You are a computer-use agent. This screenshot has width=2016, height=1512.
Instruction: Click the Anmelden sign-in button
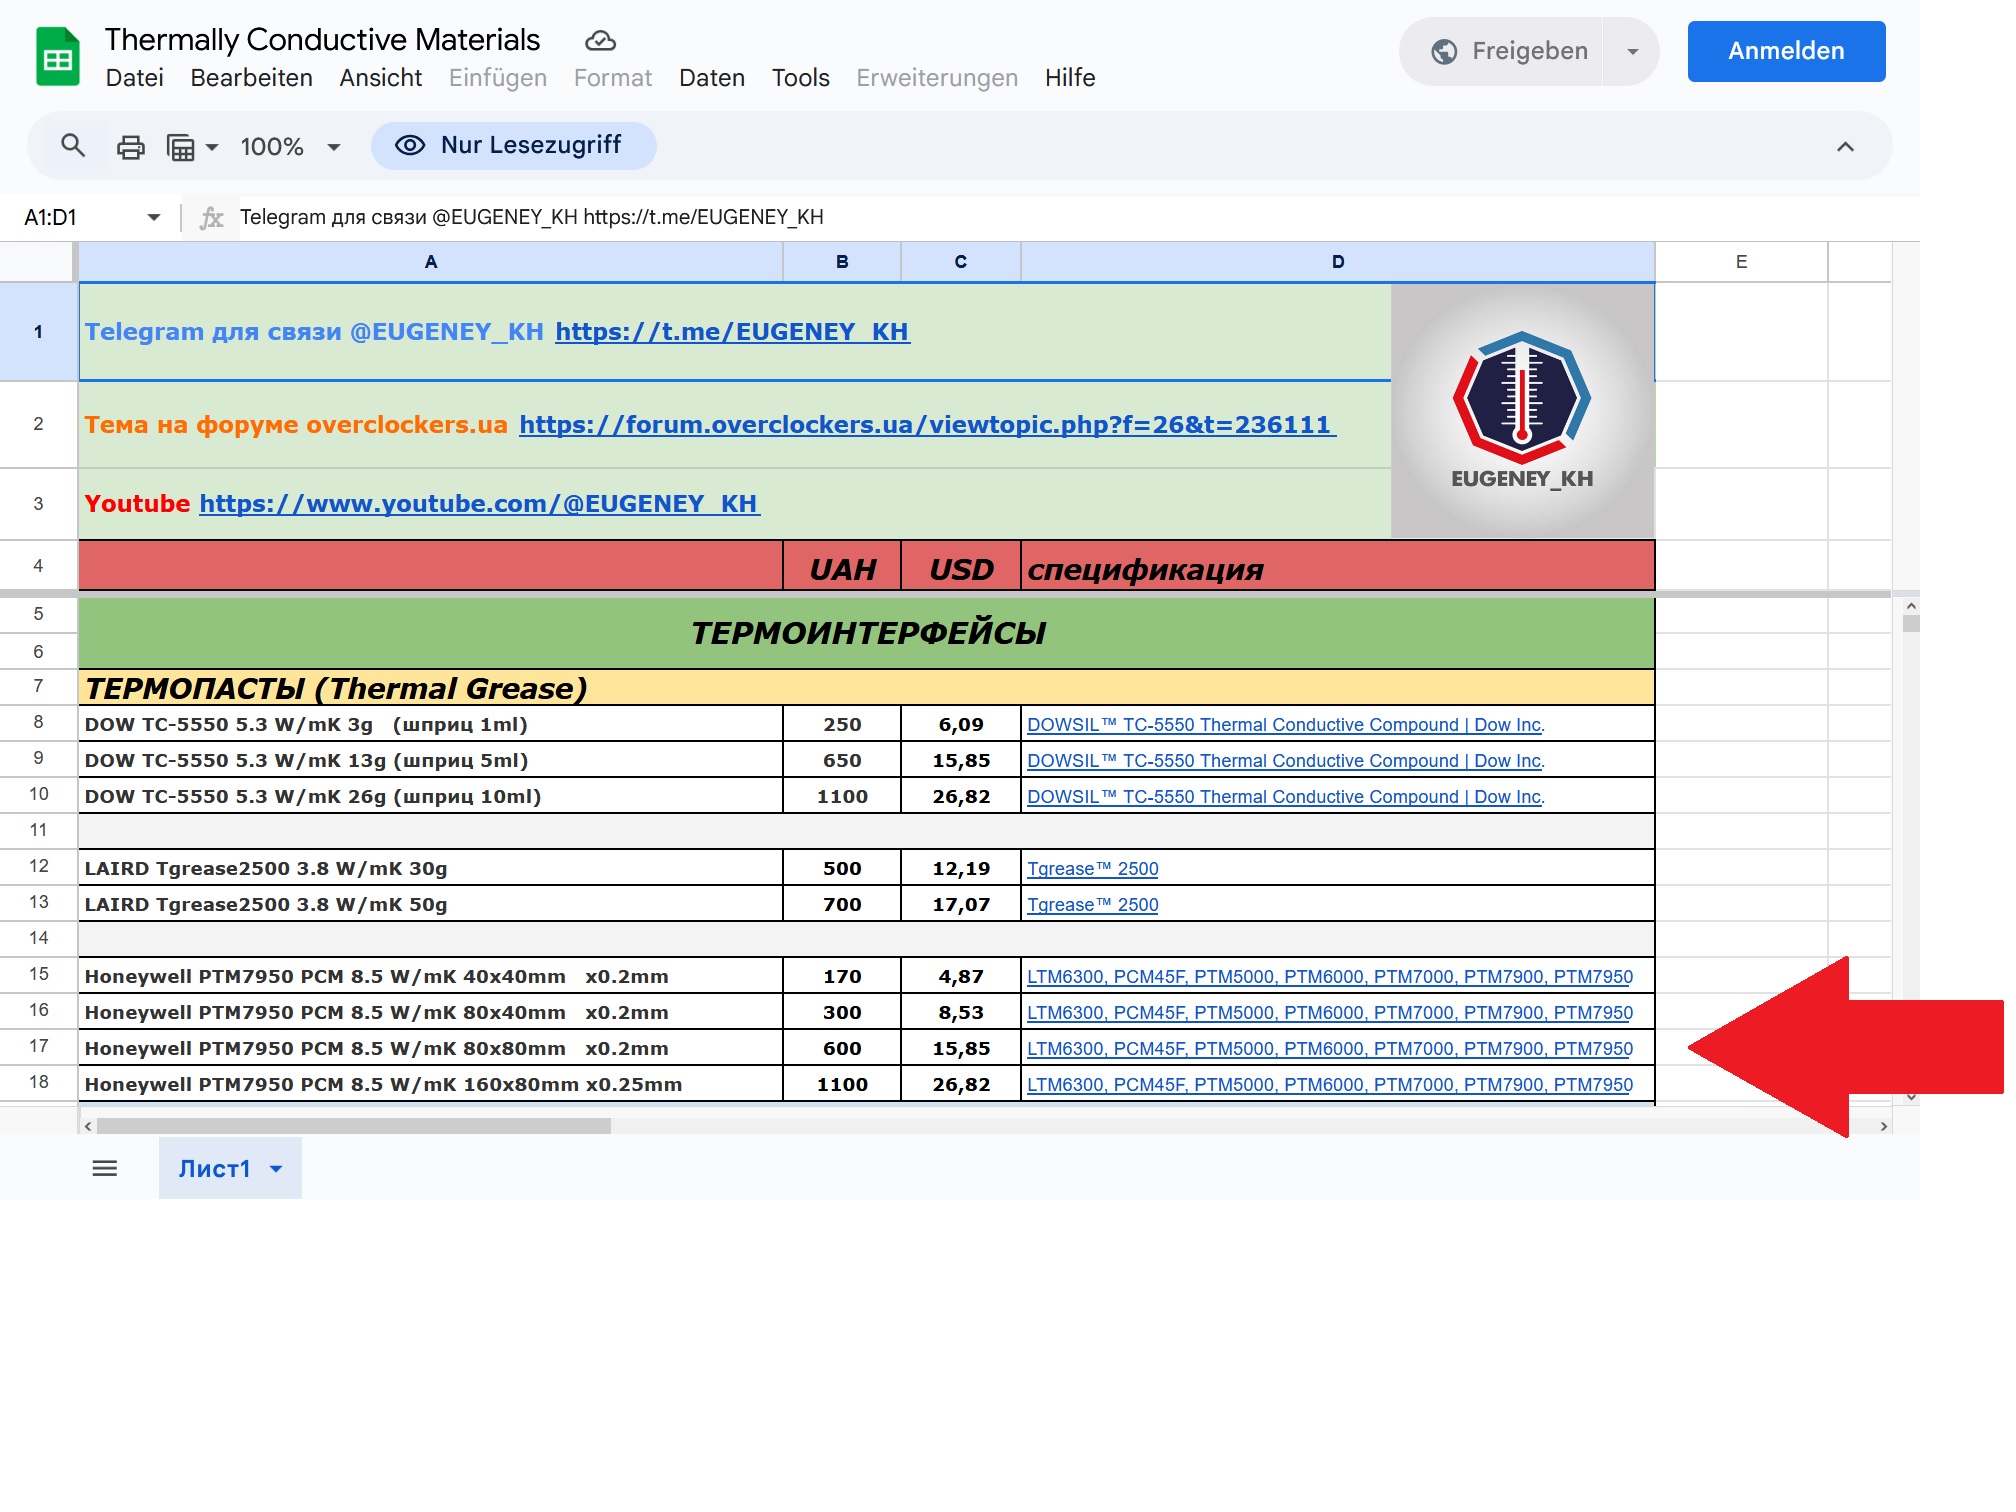pos(1786,51)
